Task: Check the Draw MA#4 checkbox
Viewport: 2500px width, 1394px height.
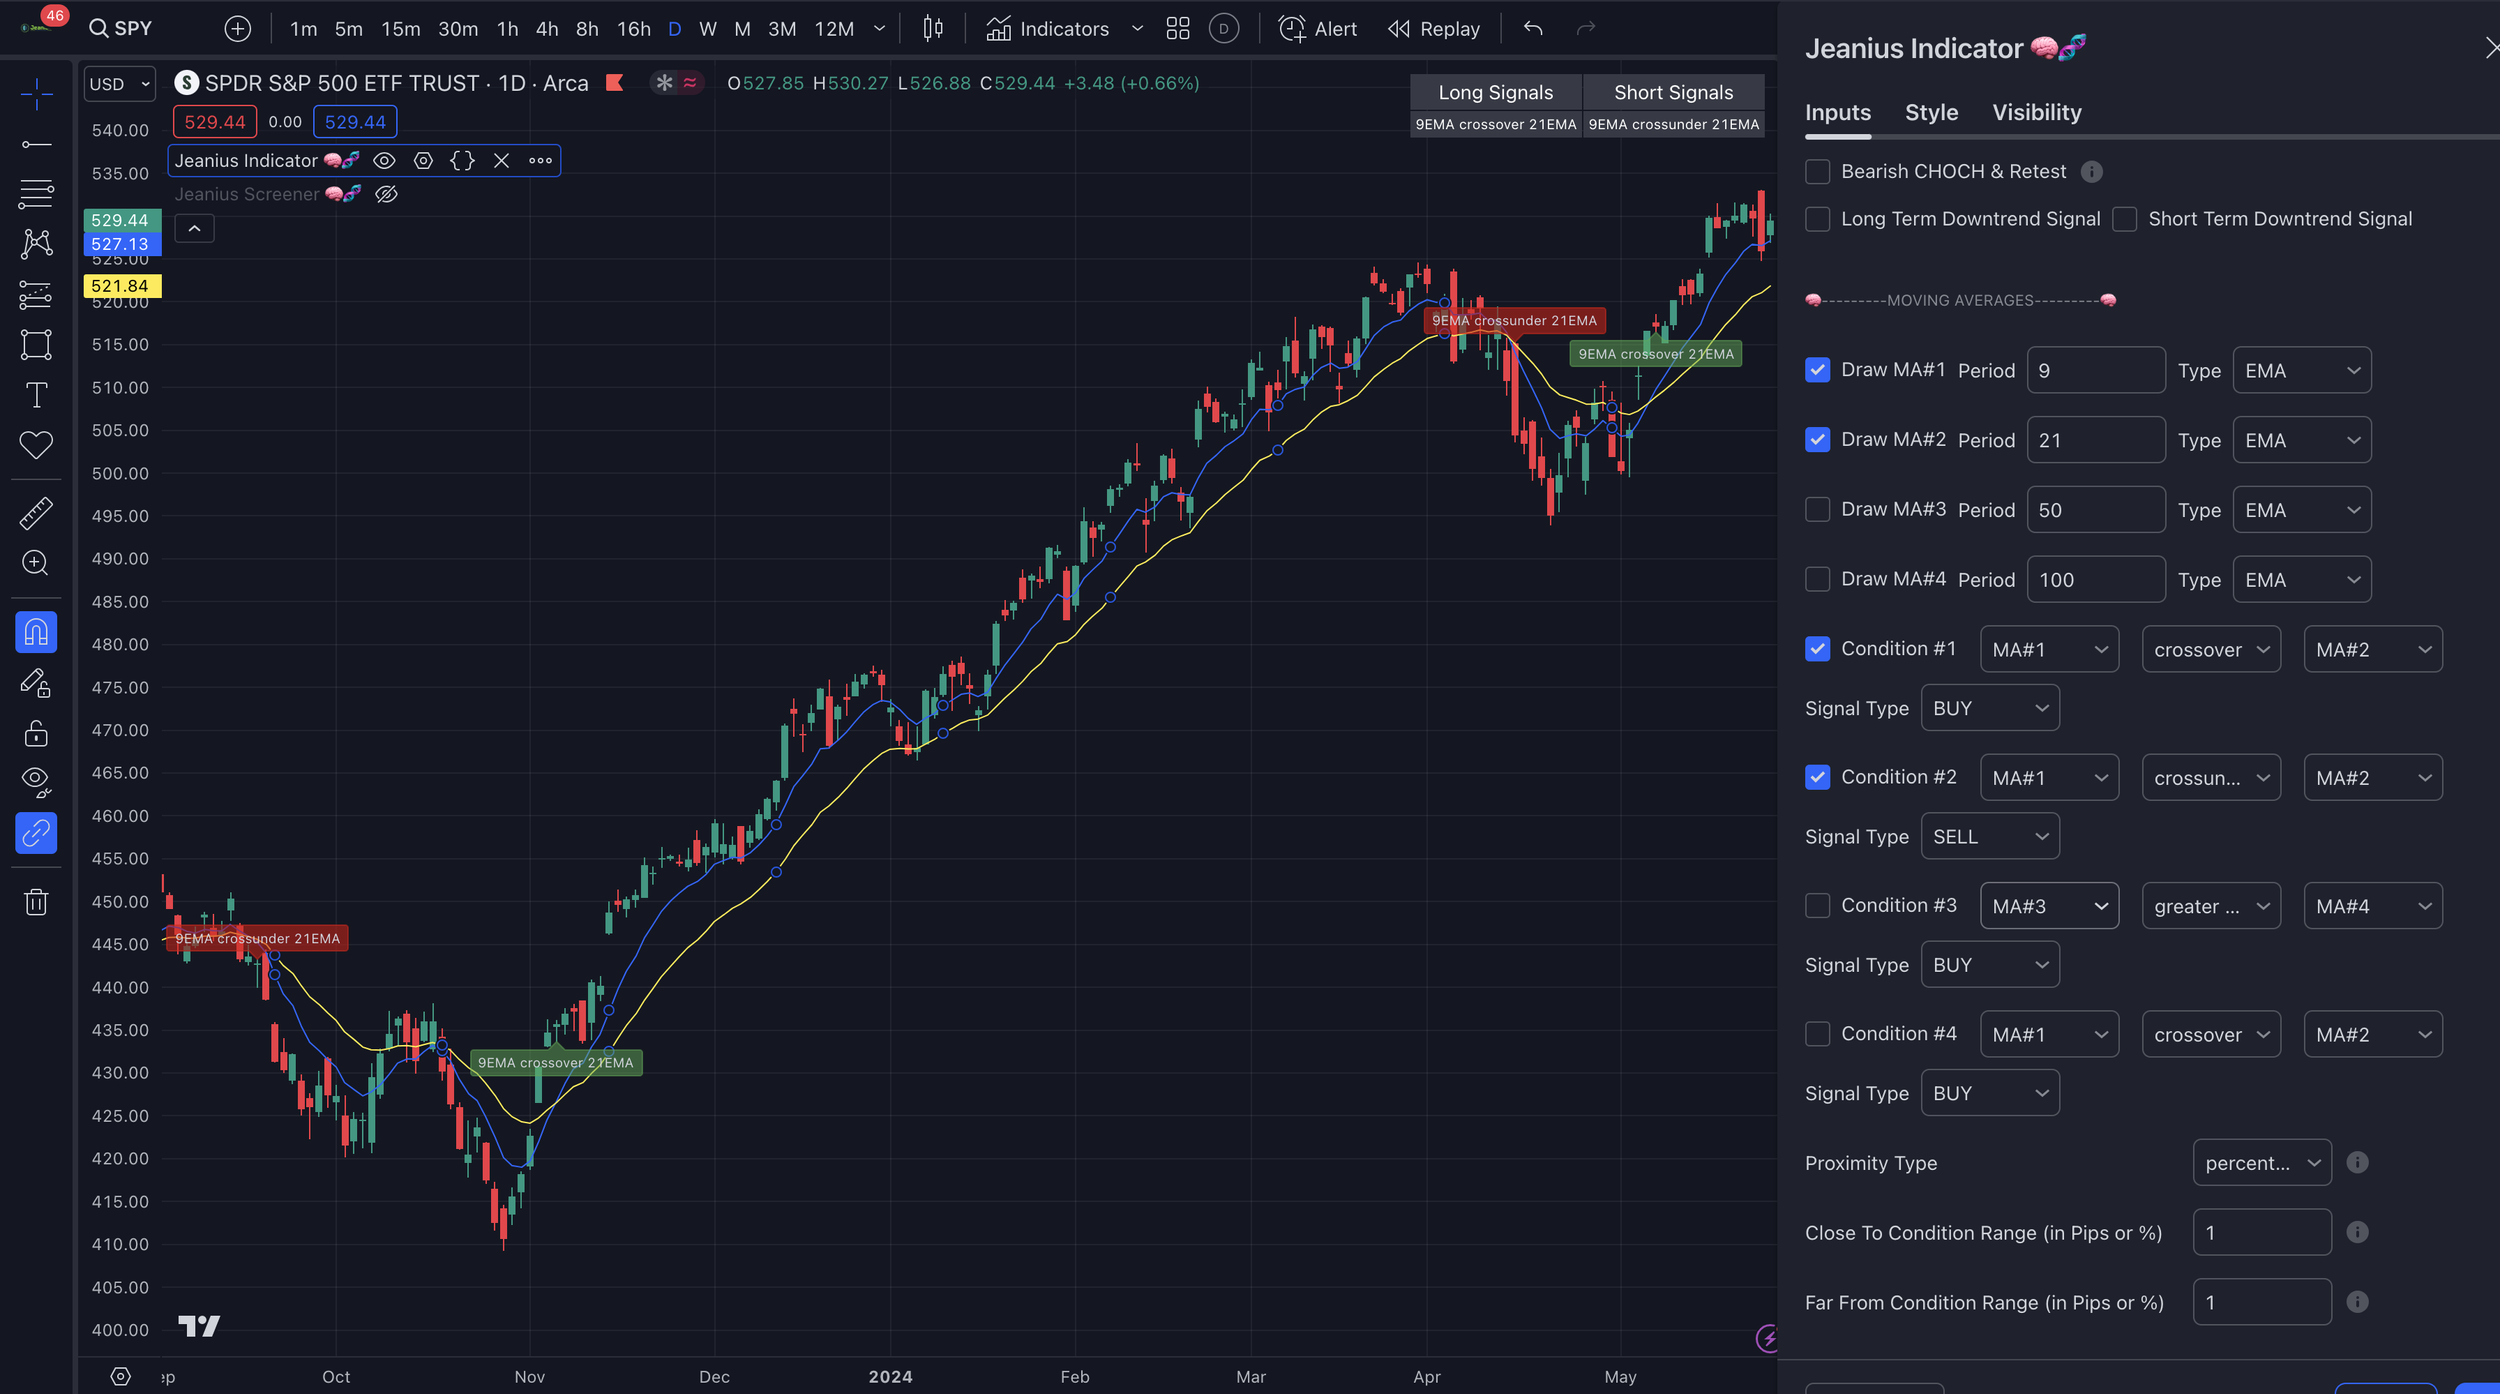Action: [1817, 579]
